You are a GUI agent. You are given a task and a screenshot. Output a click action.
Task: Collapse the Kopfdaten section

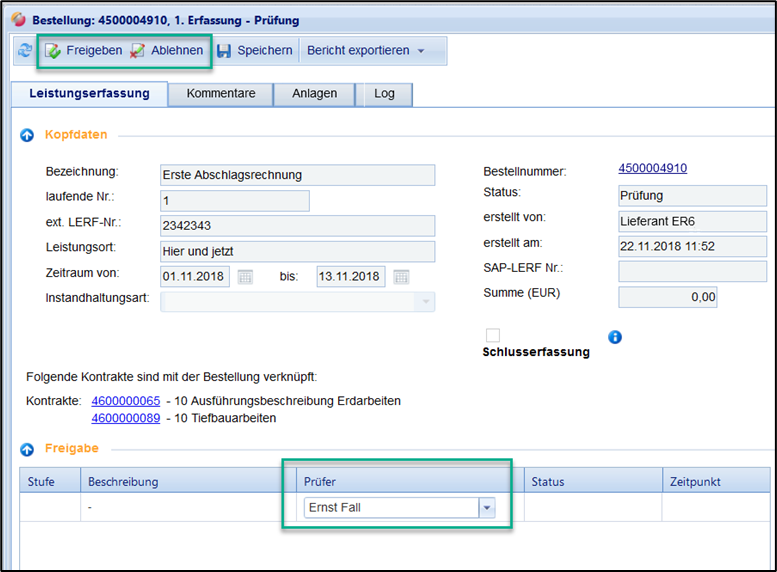[27, 134]
